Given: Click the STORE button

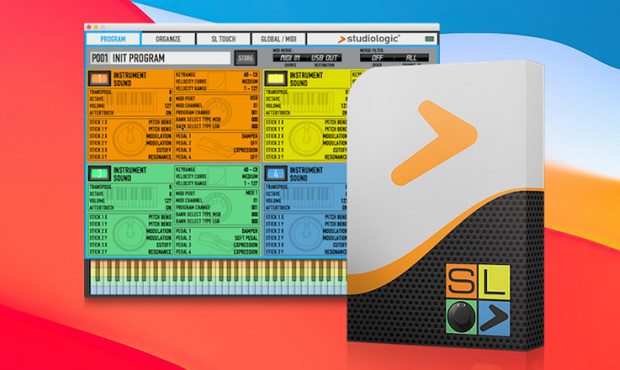Looking at the screenshot, I should [x=246, y=58].
